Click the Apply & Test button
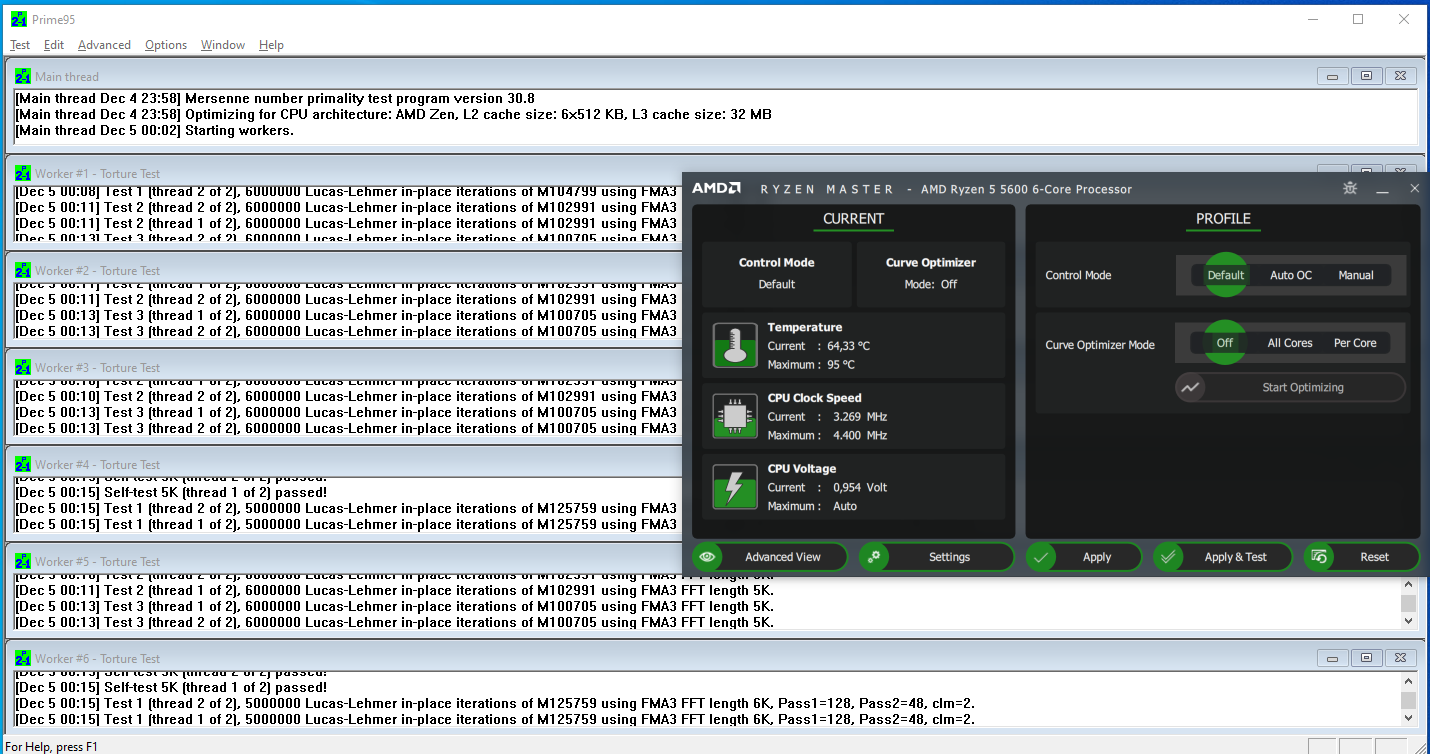 coord(1223,557)
